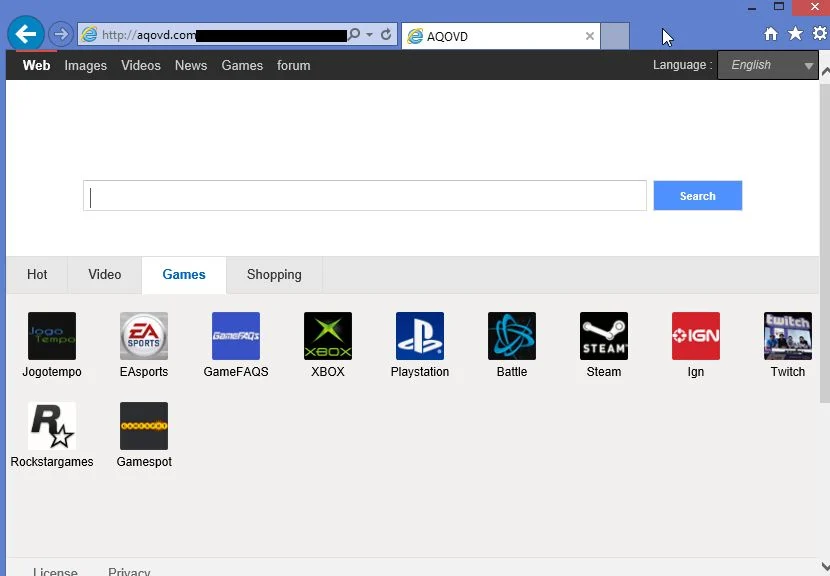Open the Playstation shortcut icon
Screen dimensions: 830x576
point(420,336)
